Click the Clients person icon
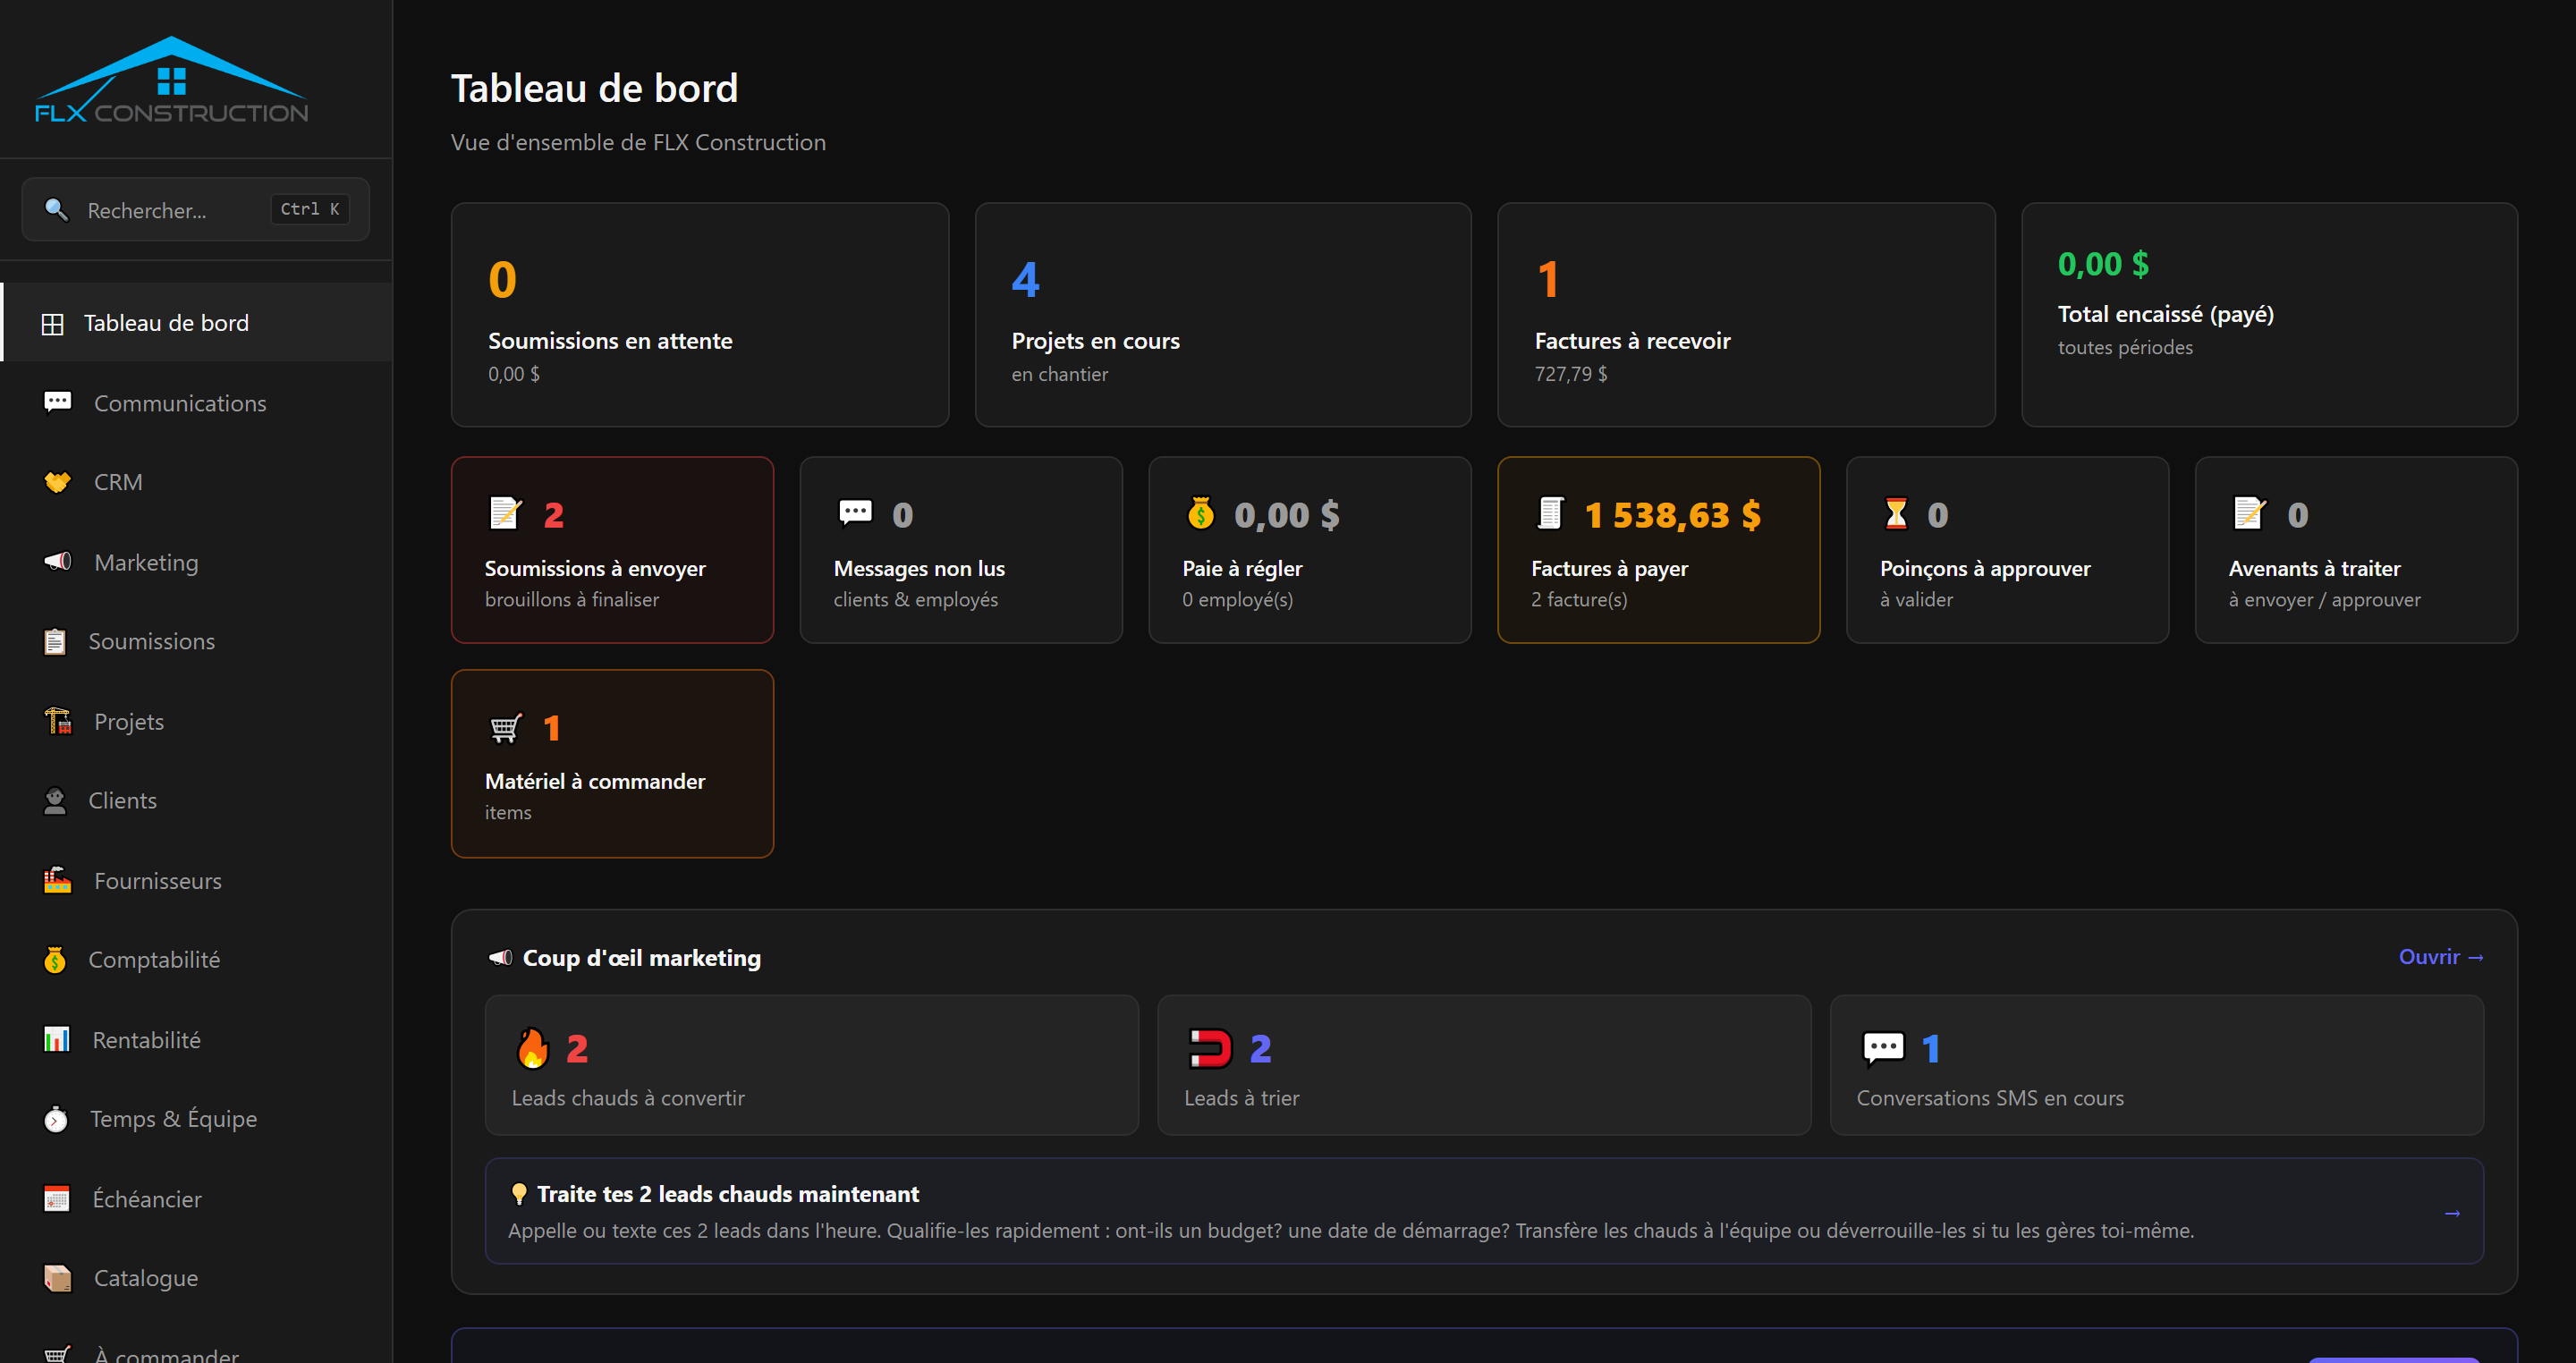This screenshot has width=2576, height=1363. click(55, 801)
